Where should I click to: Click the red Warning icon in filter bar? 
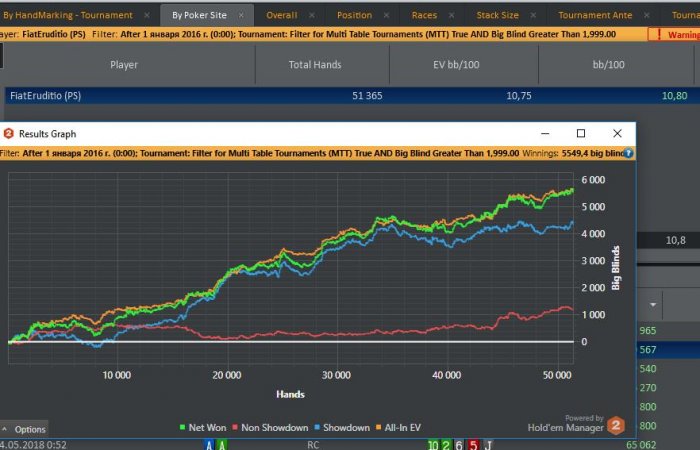pos(655,34)
